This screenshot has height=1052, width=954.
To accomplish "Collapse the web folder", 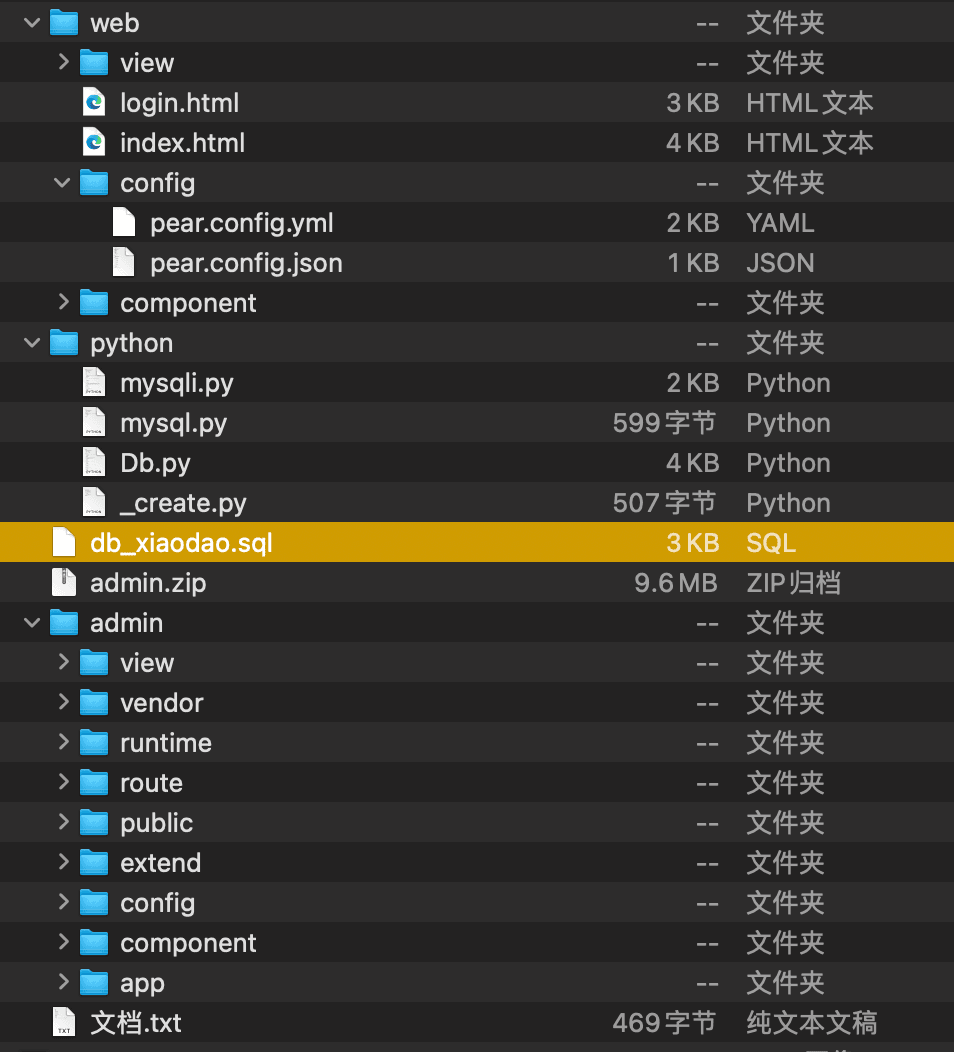I will (32, 23).
